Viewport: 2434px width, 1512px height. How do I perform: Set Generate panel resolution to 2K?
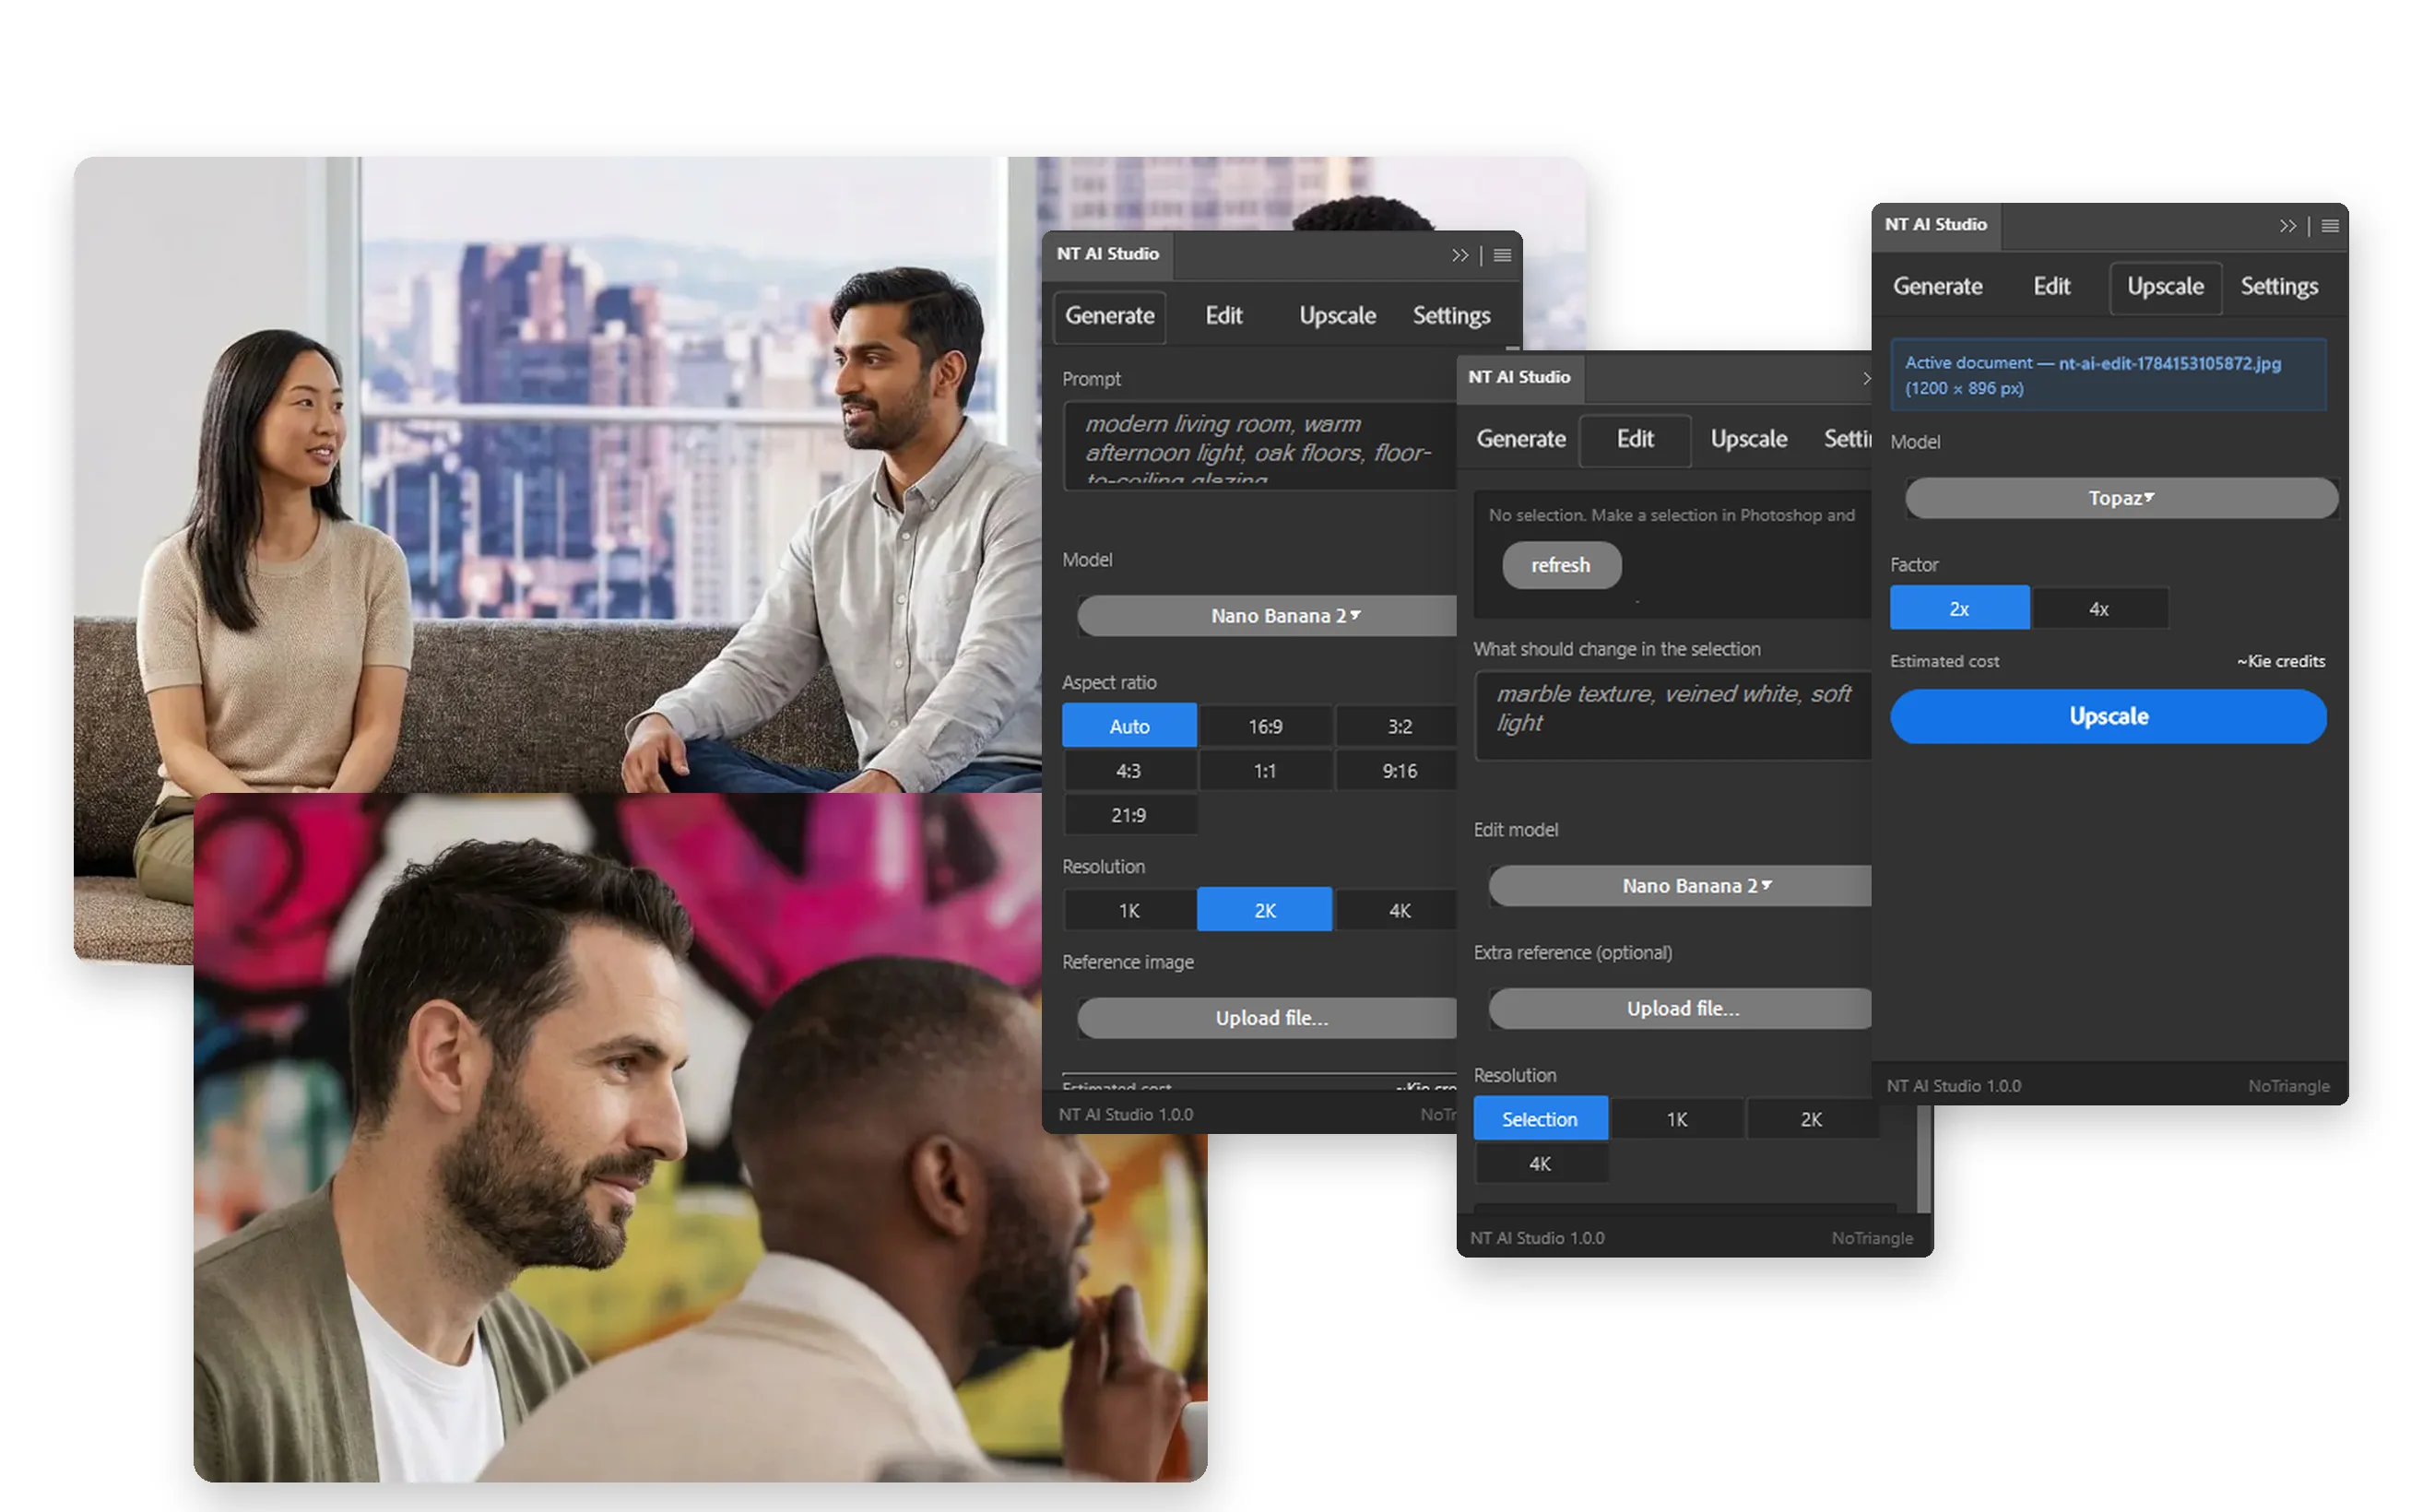pos(1265,910)
